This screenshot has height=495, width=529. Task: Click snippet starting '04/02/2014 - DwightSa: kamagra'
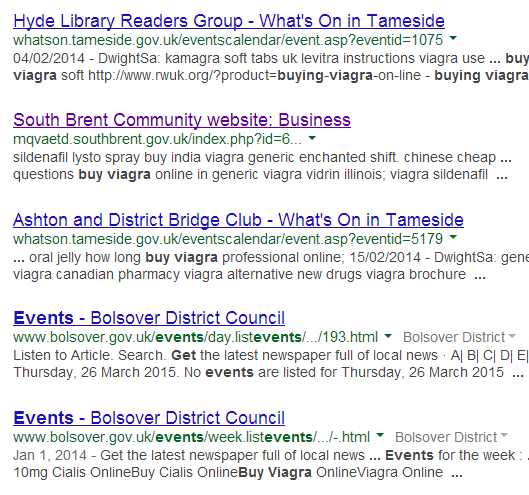pyautogui.click(x=271, y=58)
